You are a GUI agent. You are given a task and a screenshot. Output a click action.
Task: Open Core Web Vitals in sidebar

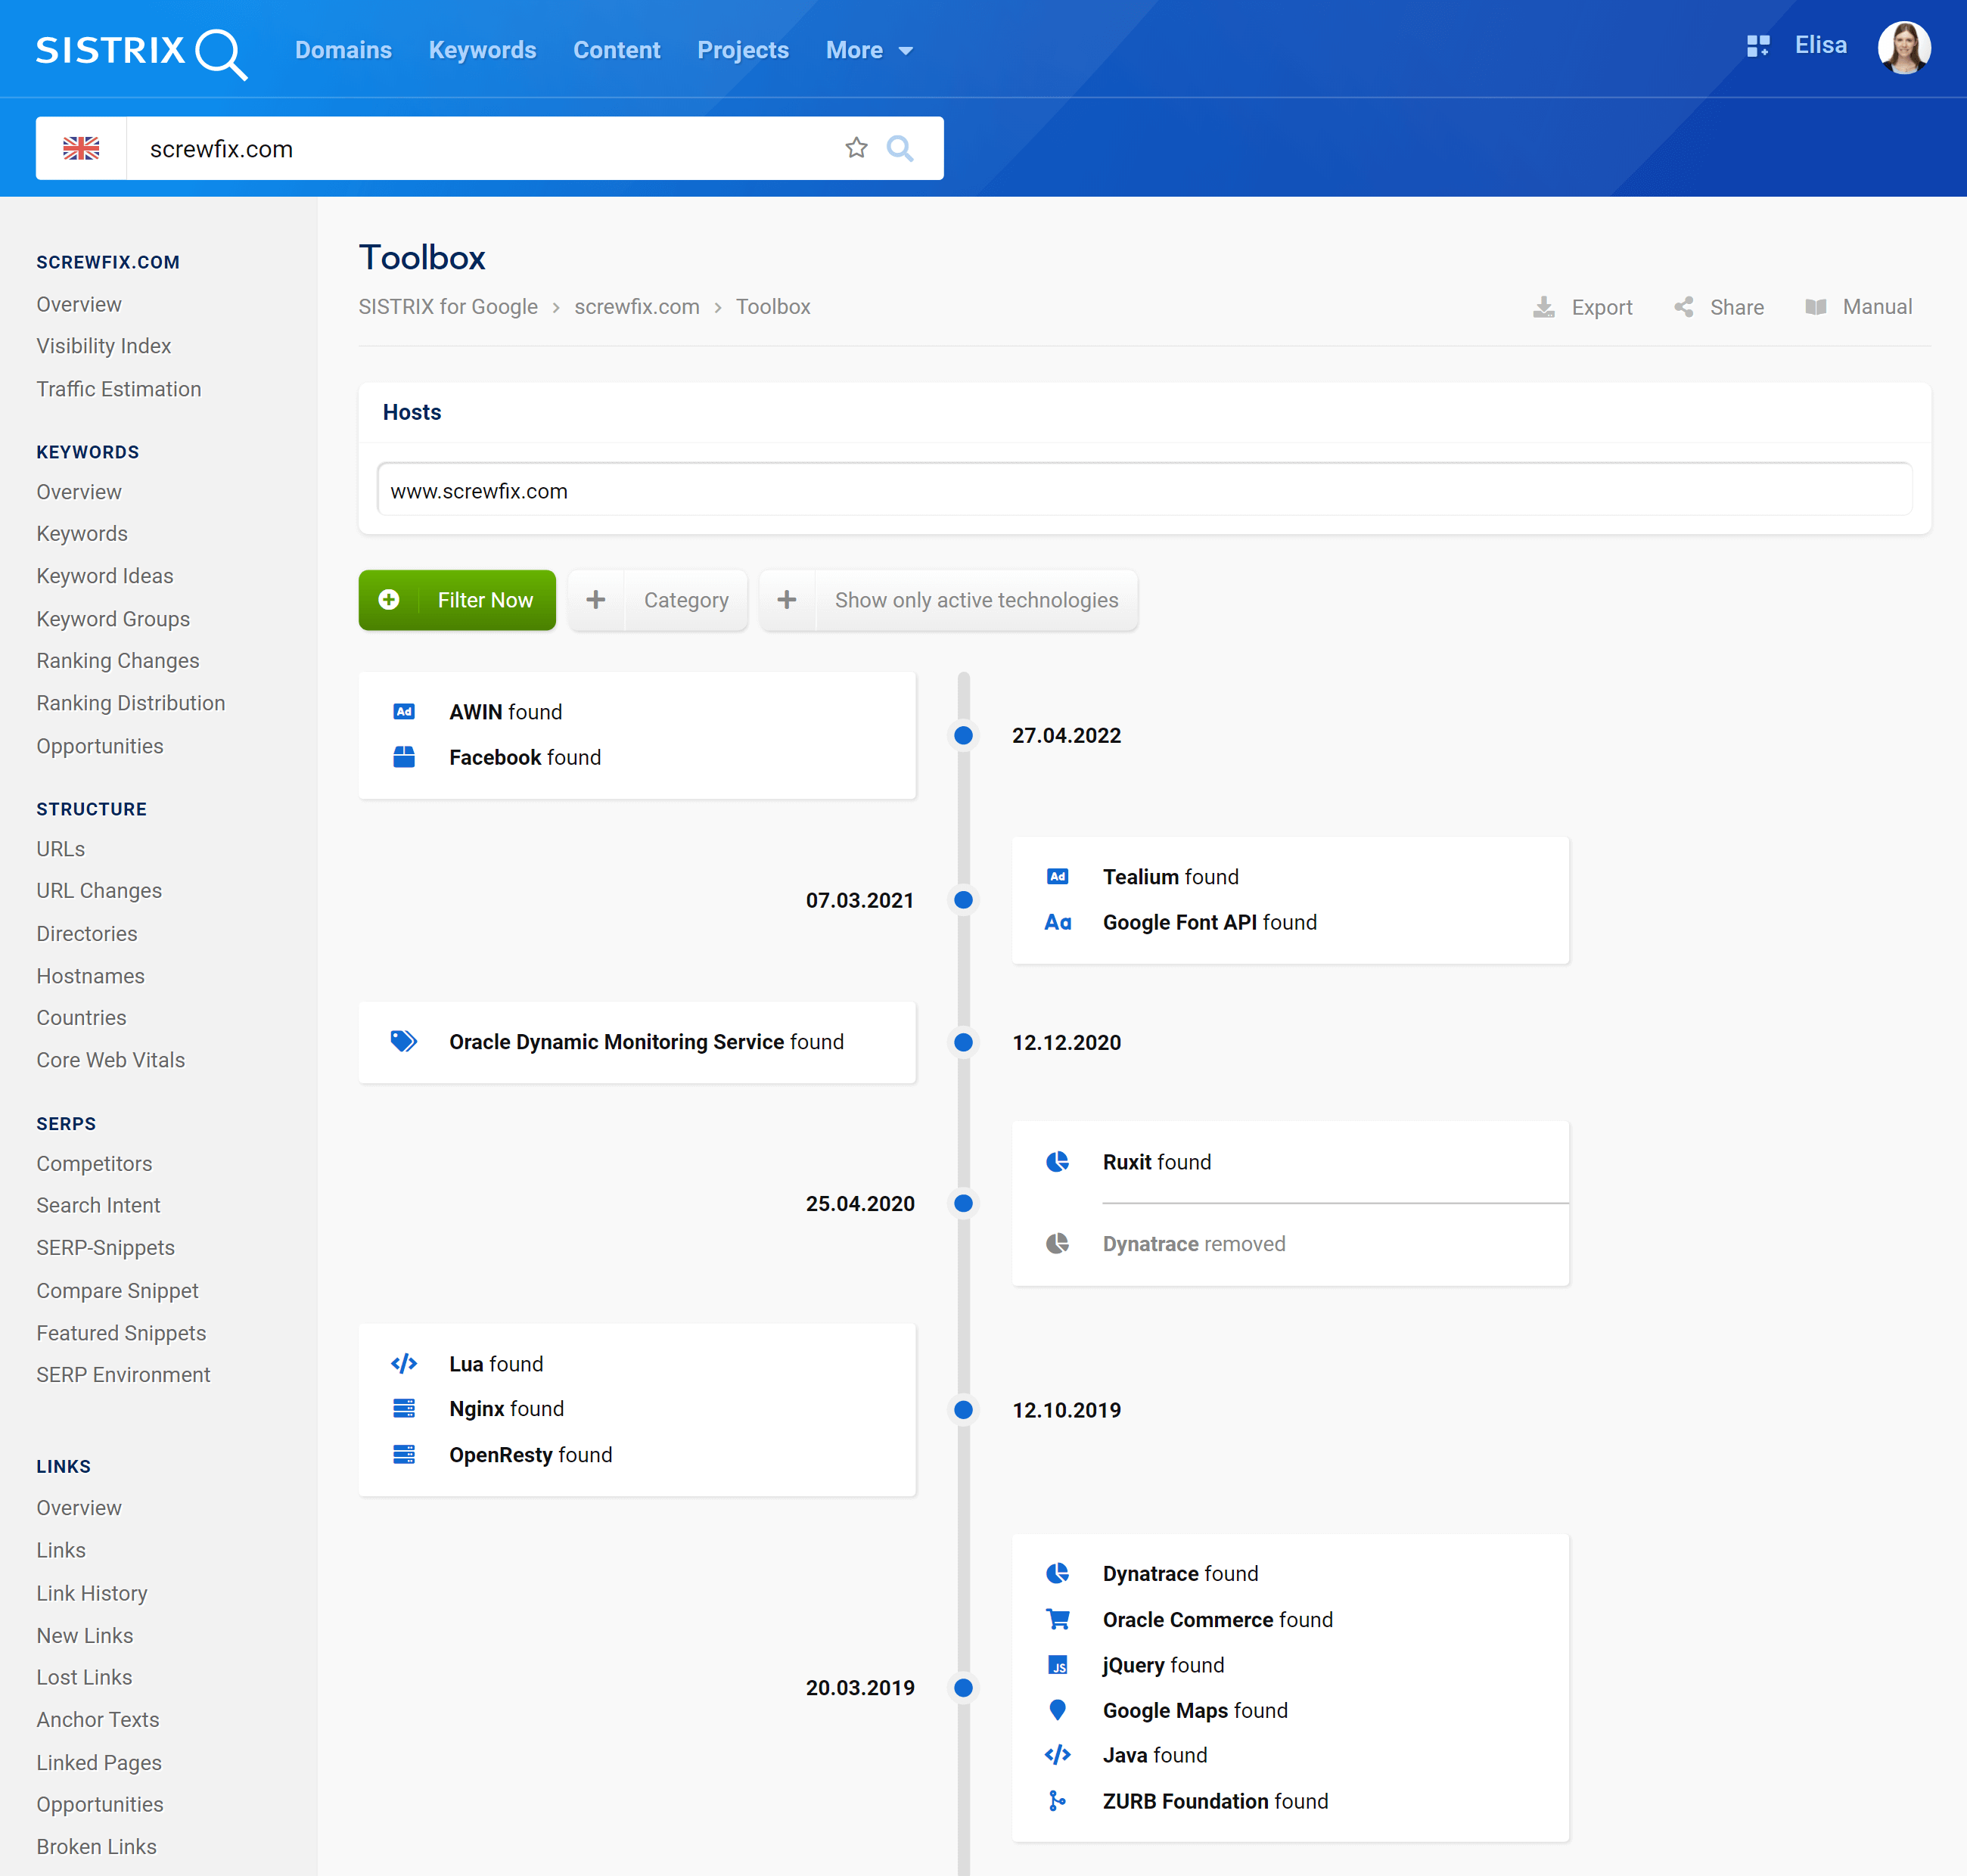point(111,1060)
